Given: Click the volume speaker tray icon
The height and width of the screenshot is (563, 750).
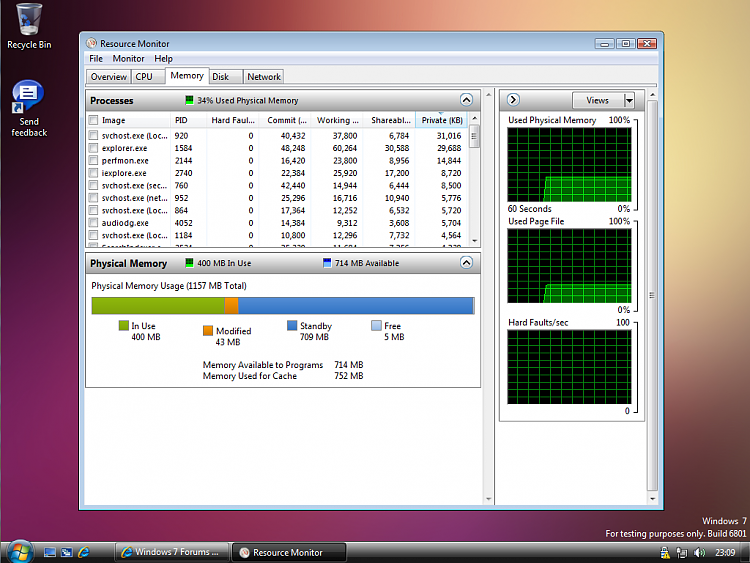Looking at the screenshot, I should 699,553.
